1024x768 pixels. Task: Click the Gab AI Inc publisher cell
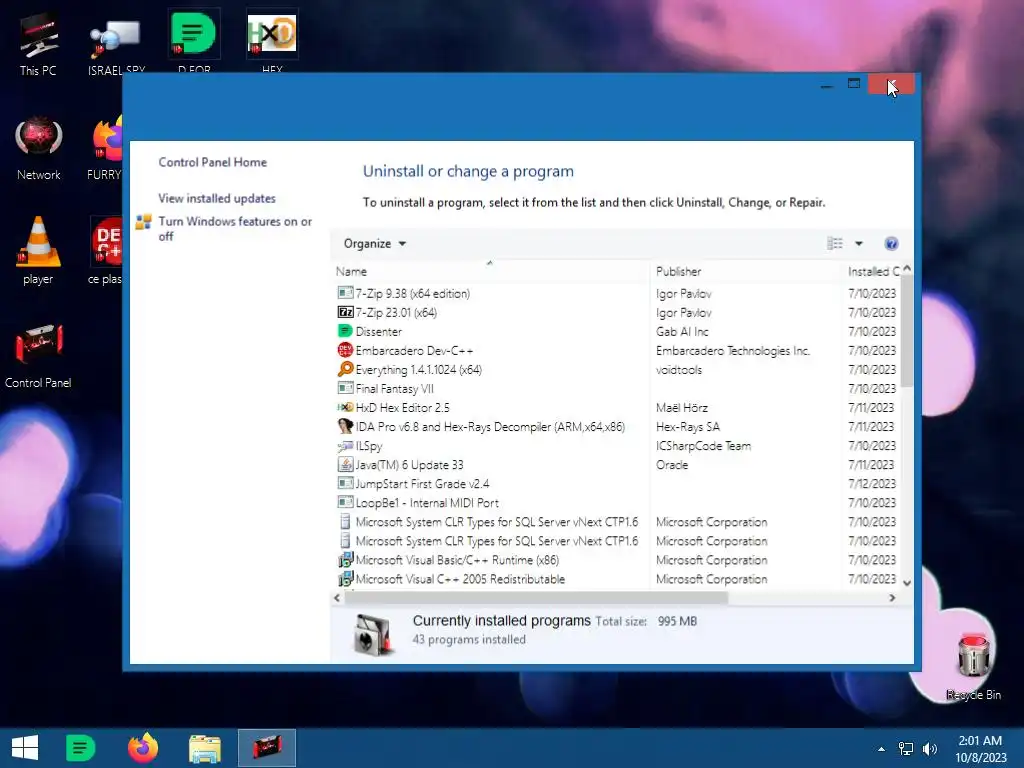point(682,332)
